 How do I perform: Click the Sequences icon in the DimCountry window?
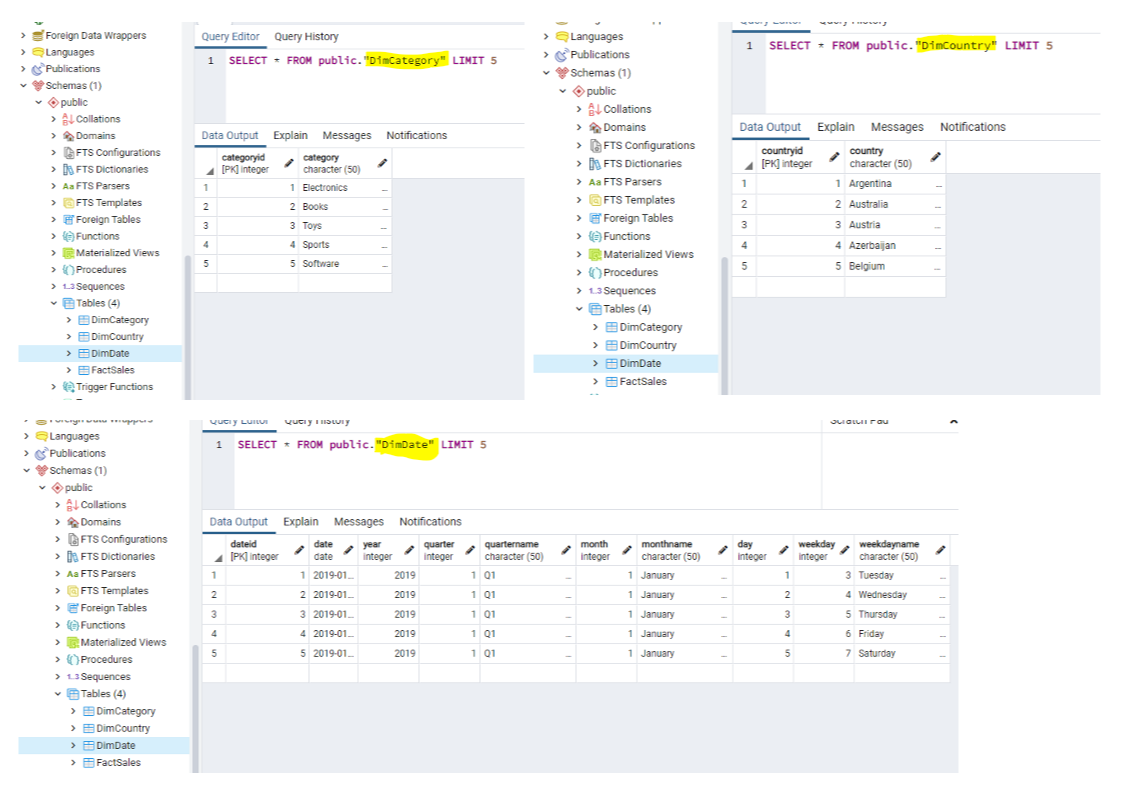point(595,291)
